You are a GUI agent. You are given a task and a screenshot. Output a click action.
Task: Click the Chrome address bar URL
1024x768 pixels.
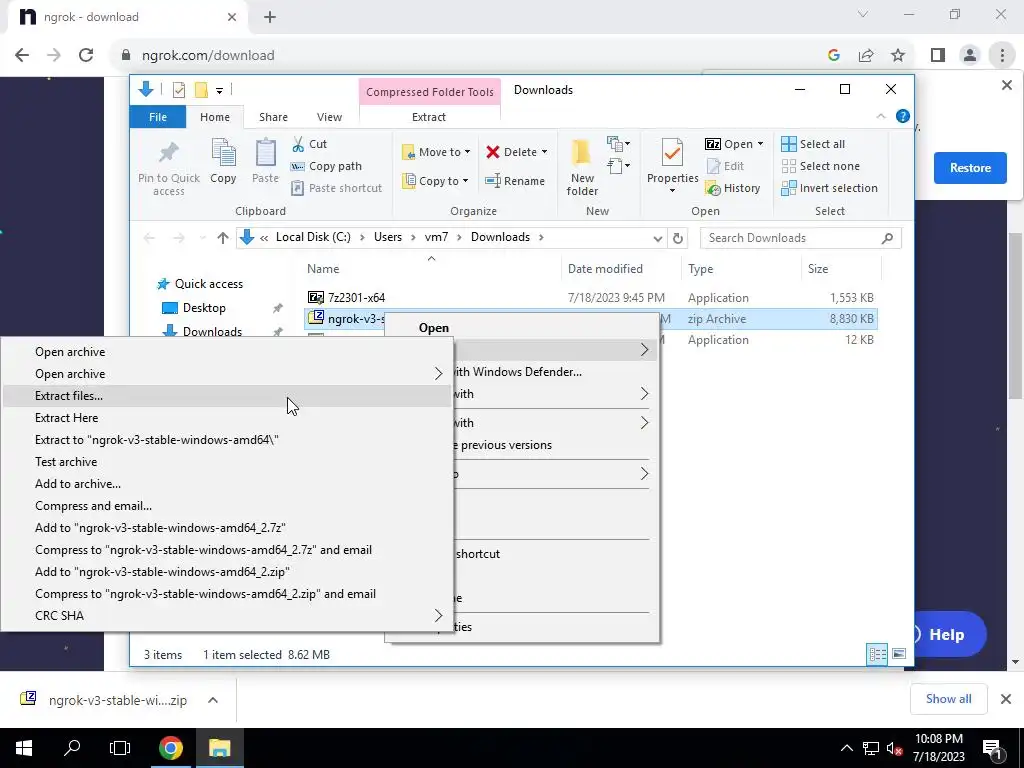[x=208, y=56]
